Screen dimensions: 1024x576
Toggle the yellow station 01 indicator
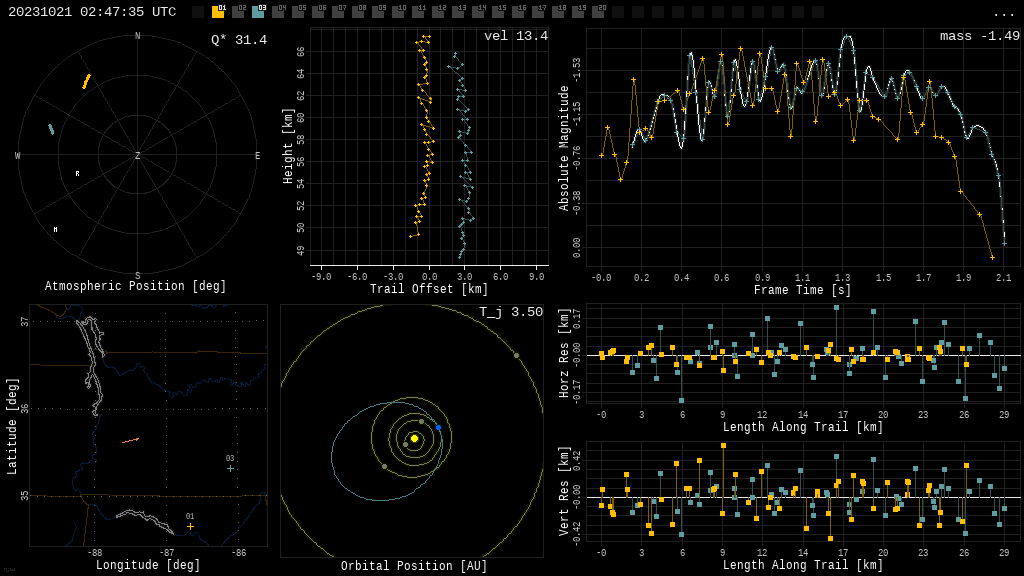(218, 12)
